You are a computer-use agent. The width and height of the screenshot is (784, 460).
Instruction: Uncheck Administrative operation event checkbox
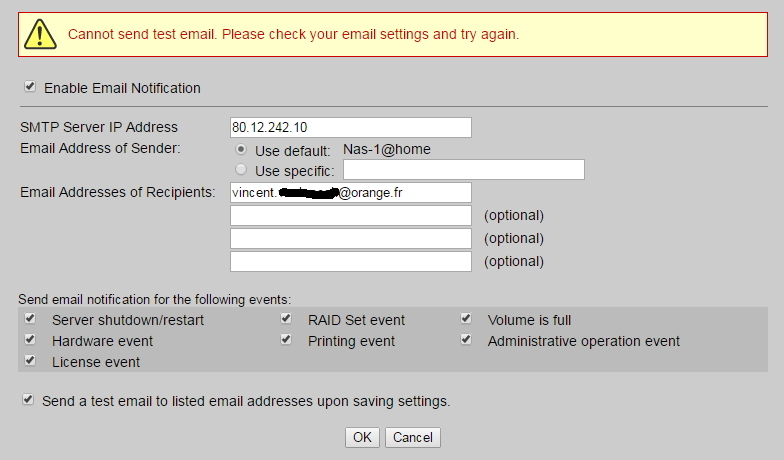pyautogui.click(x=466, y=340)
